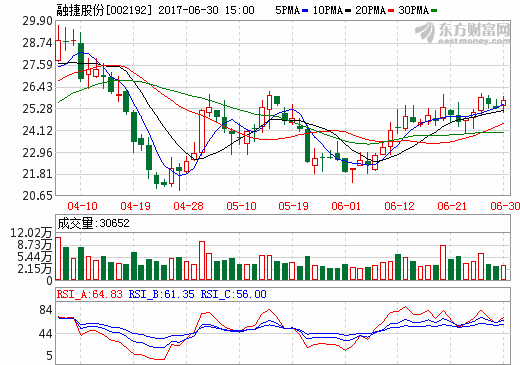This screenshot has height=365, width=520.
Task: Click the 26.43 price axis label
Action: coord(37,87)
